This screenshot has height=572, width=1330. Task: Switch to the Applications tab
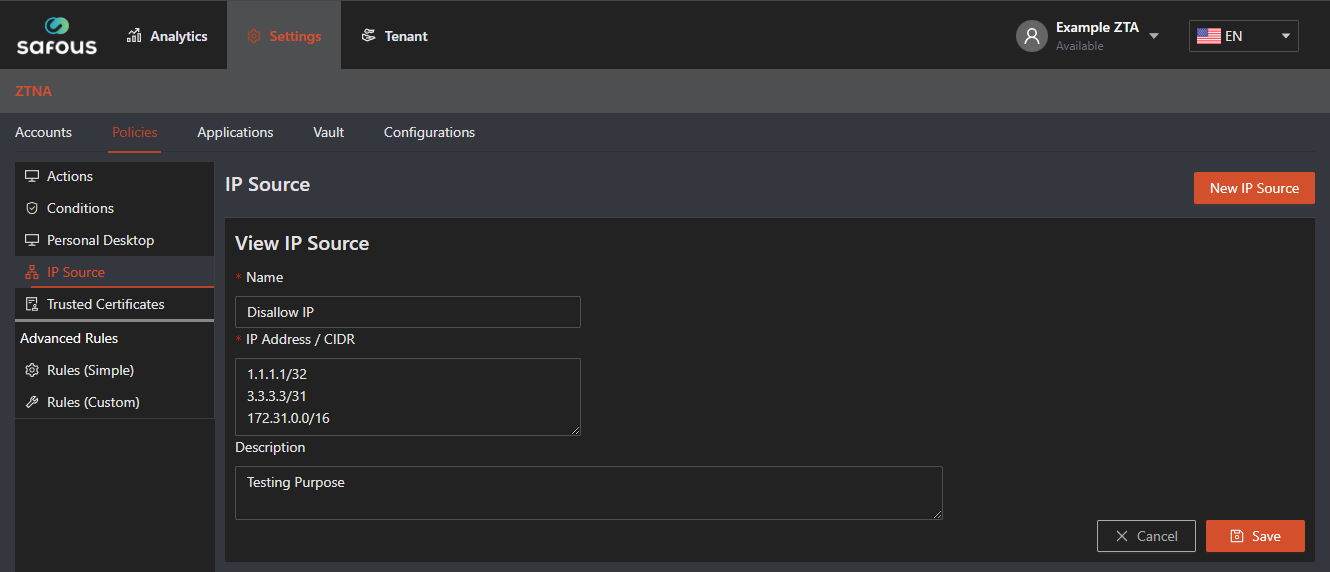[235, 132]
